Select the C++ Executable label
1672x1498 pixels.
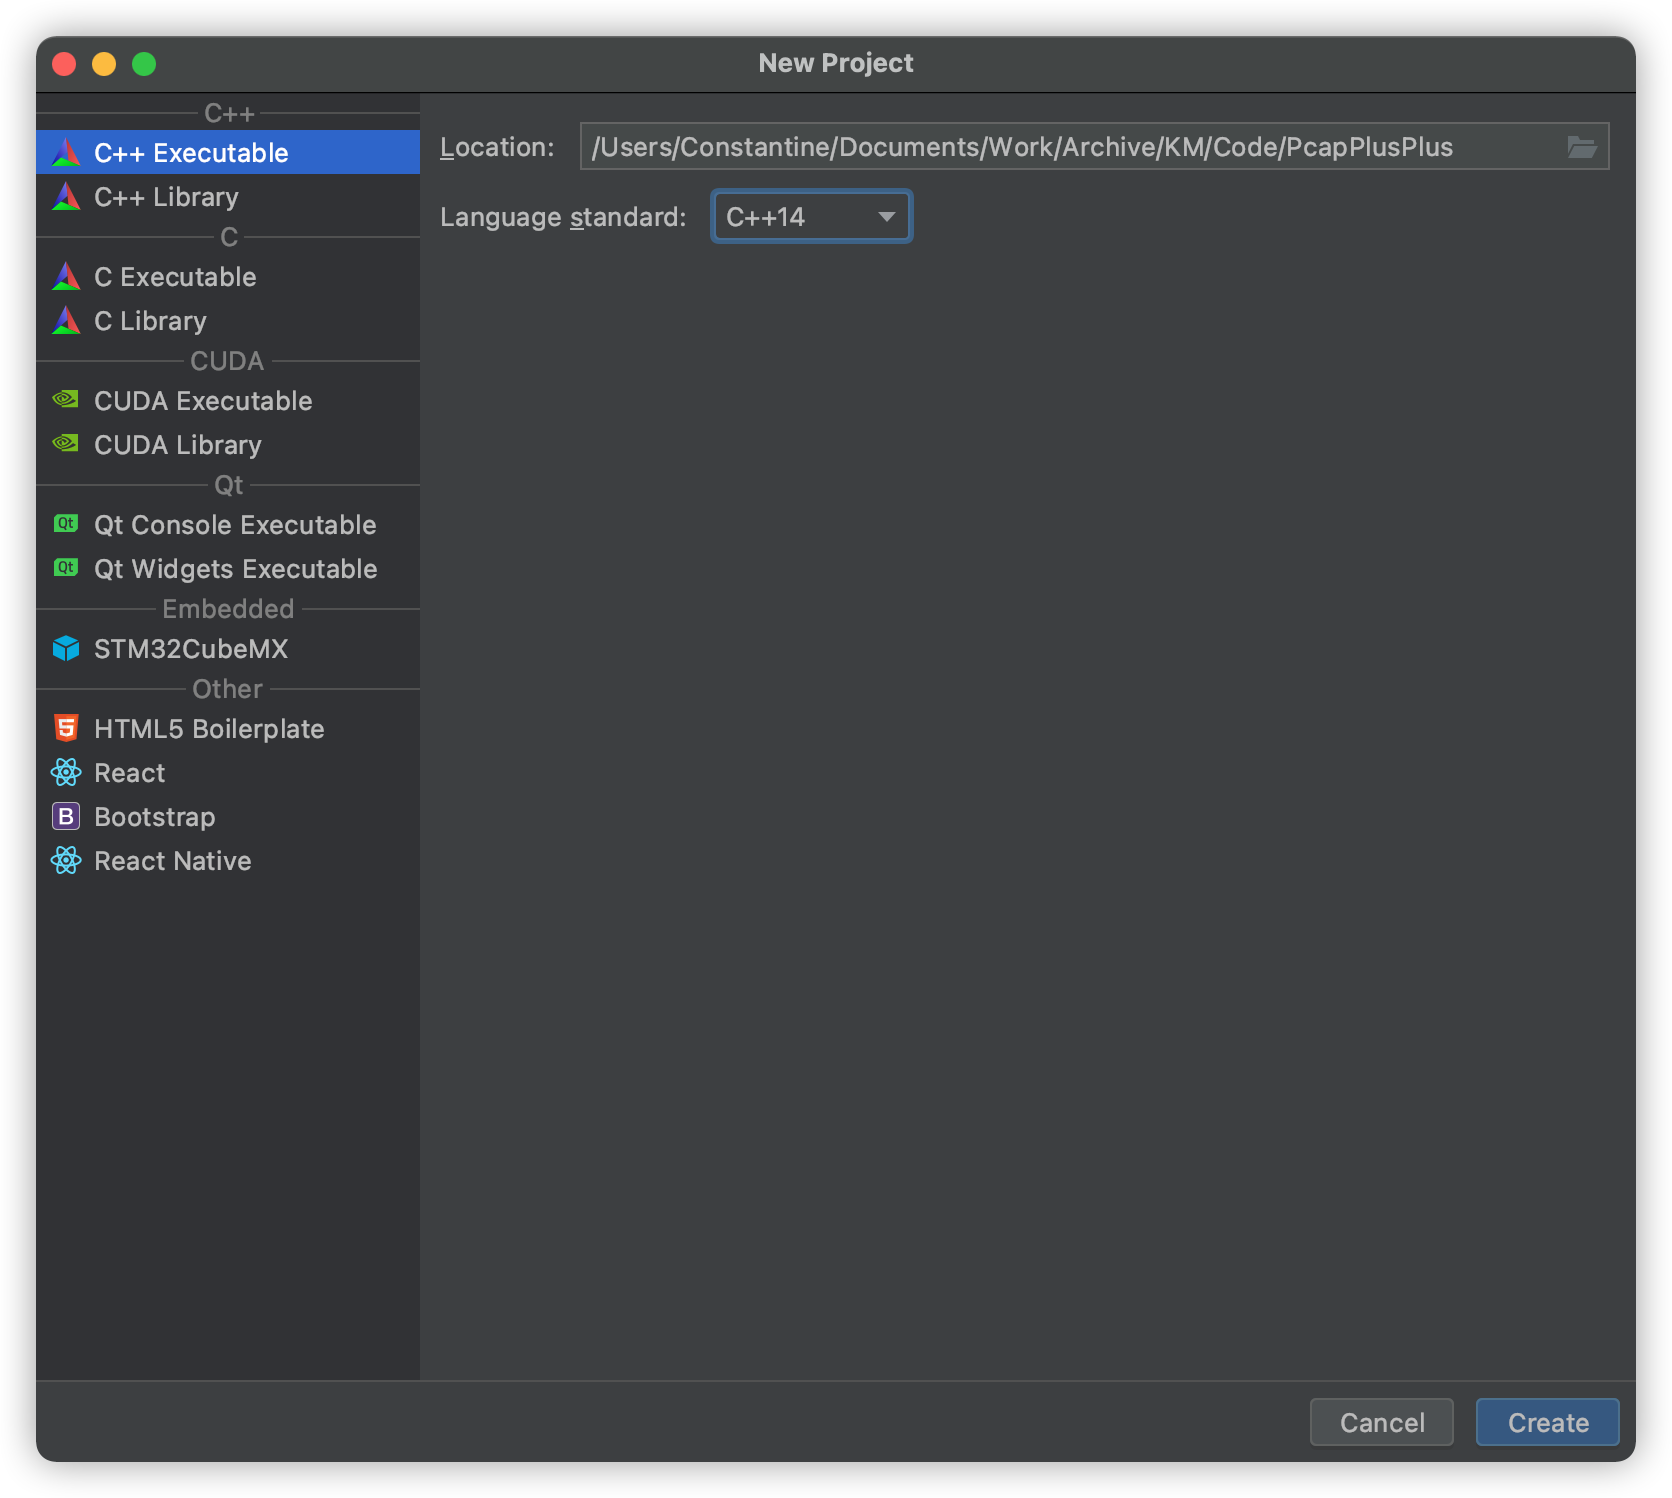click(191, 153)
